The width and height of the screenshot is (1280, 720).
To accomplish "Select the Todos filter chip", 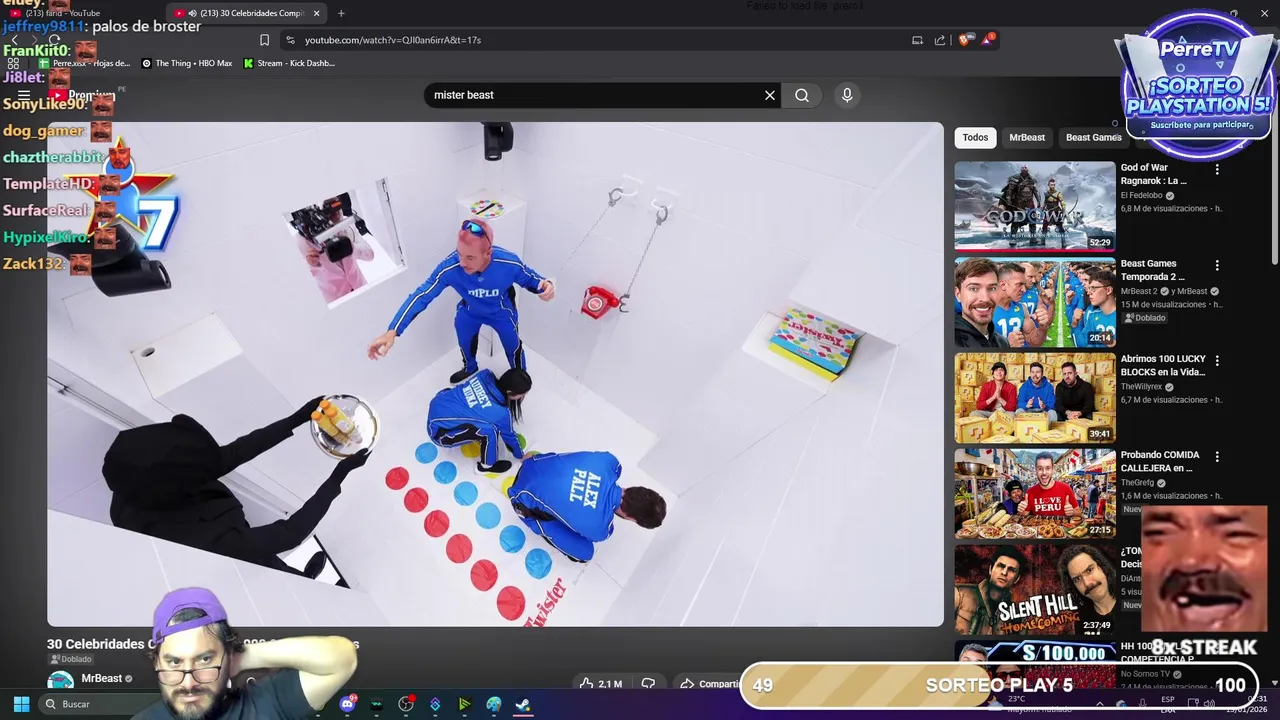I will click(x=975, y=138).
